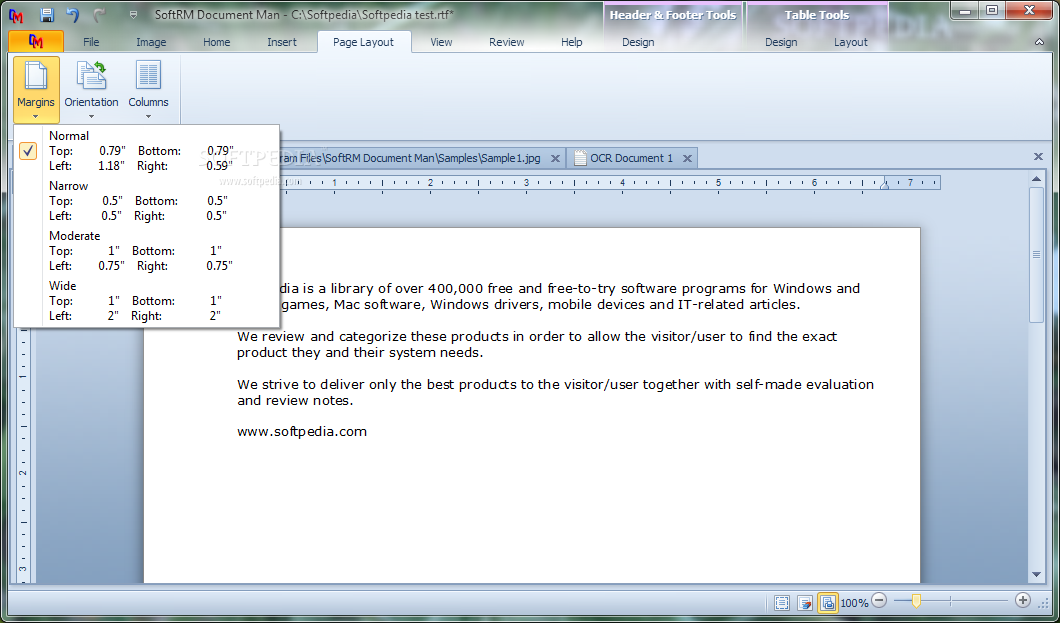
Task: Close the Sample1.jpg document tab
Action: [x=555, y=158]
